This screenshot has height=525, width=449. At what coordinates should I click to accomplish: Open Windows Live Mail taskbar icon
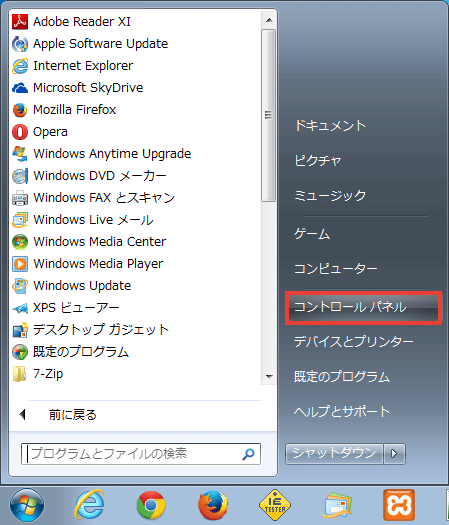pyautogui.click(x=337, y=505)
